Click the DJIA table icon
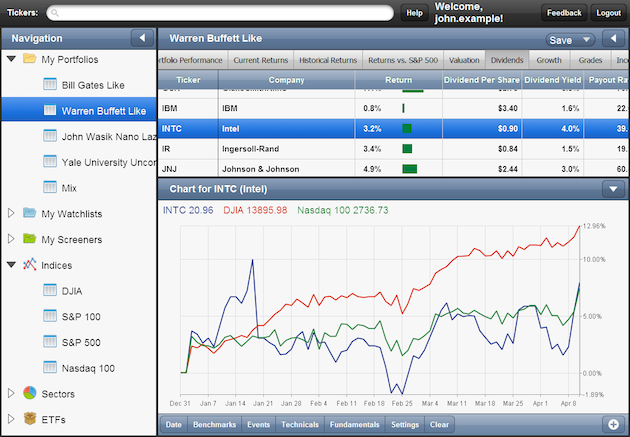Image resolution: width=630 pixels, height=437 pixels. [50, 290]
